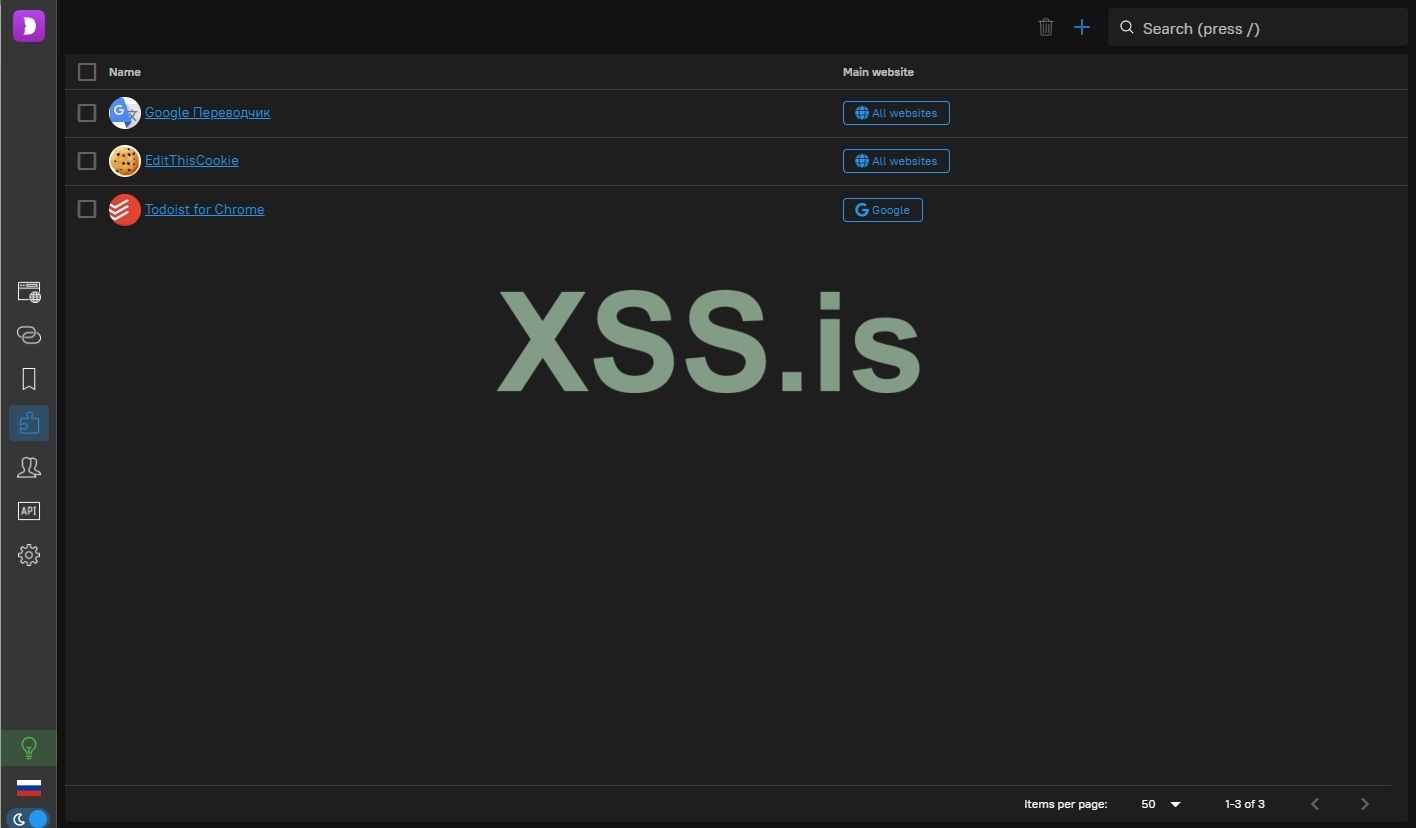Click the Dolphin app logo icon
Image resolution: width=1416 pixels, height=828 pixels.
tap(29, 26)
